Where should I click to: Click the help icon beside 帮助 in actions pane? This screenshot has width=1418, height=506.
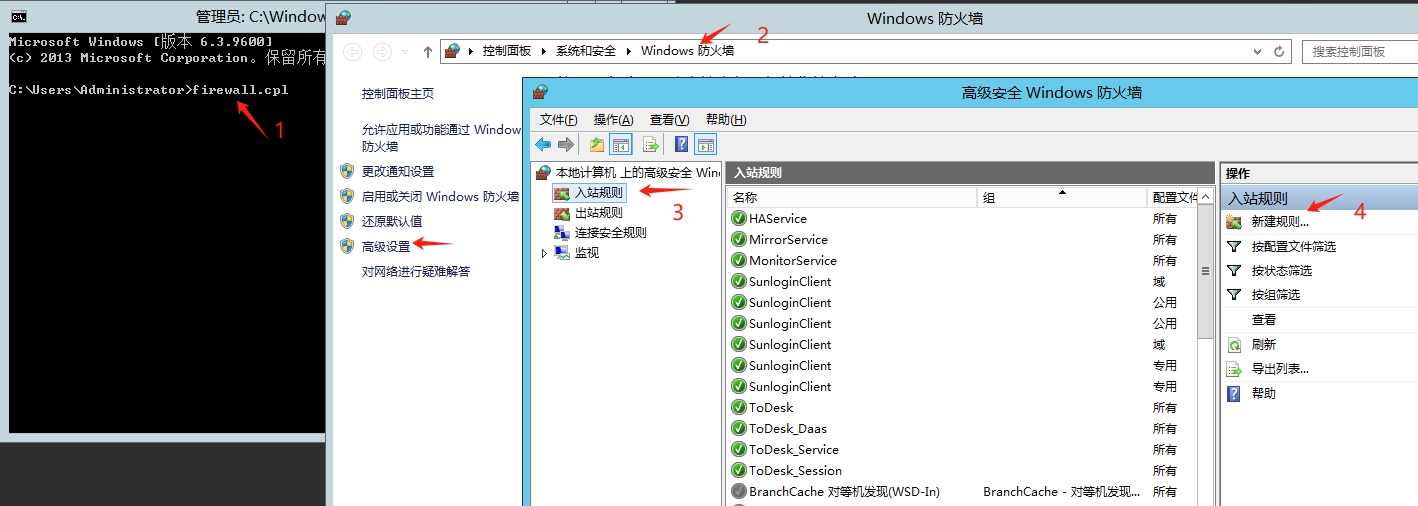click(1234, 393)
